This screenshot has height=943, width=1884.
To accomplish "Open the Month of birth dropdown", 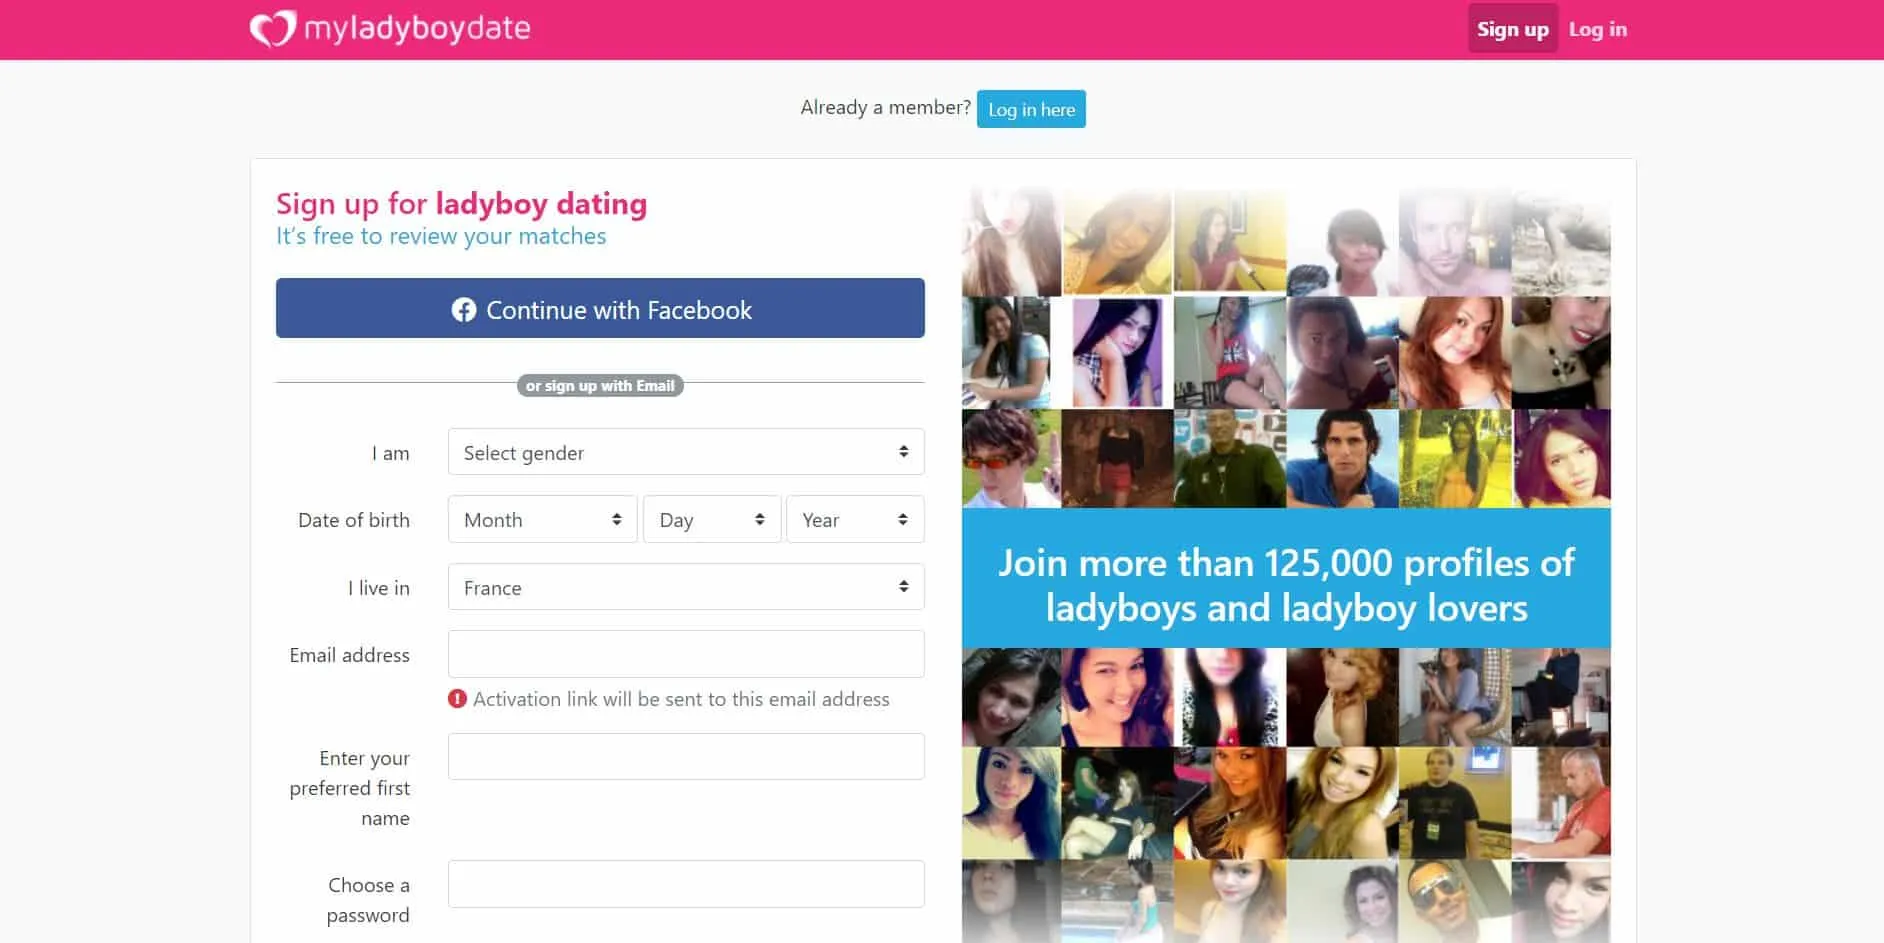I will 542,520.
